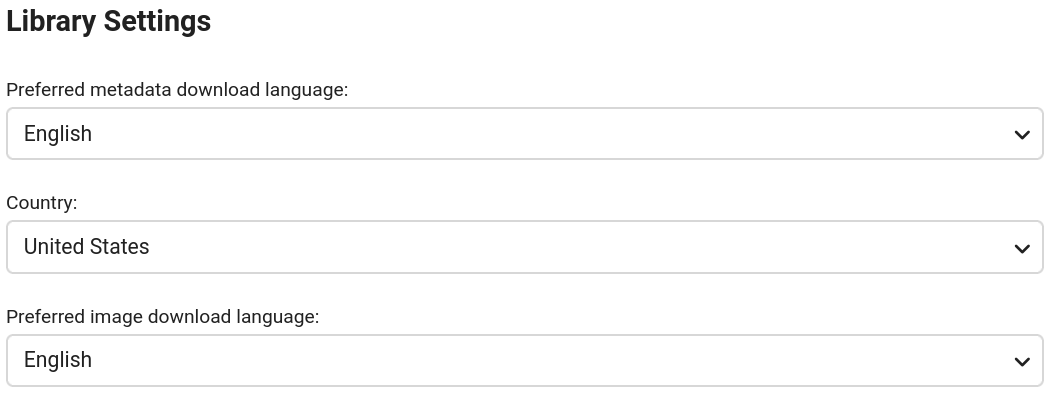Expand the country list showing United States
Image resolution: width=1052 pixels, height=401 pixels.
pyautogui.click(x=524, y=247)
